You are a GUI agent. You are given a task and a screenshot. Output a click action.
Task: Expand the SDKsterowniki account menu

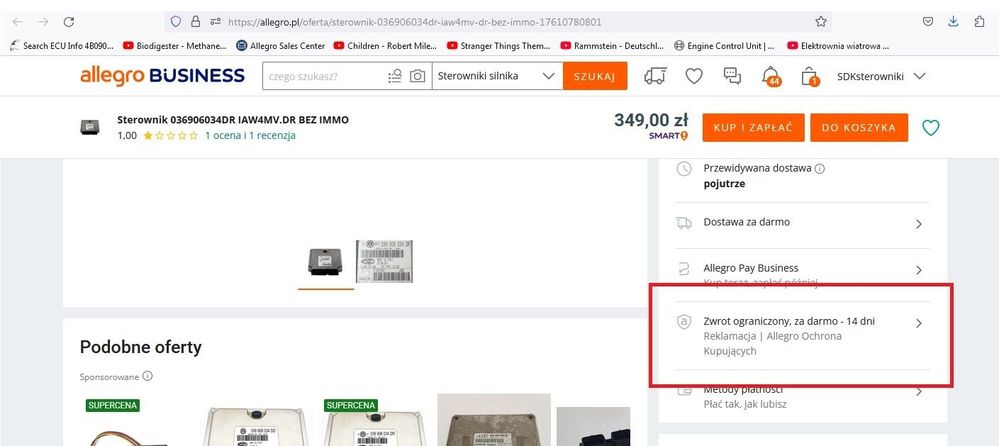point(880,76)
